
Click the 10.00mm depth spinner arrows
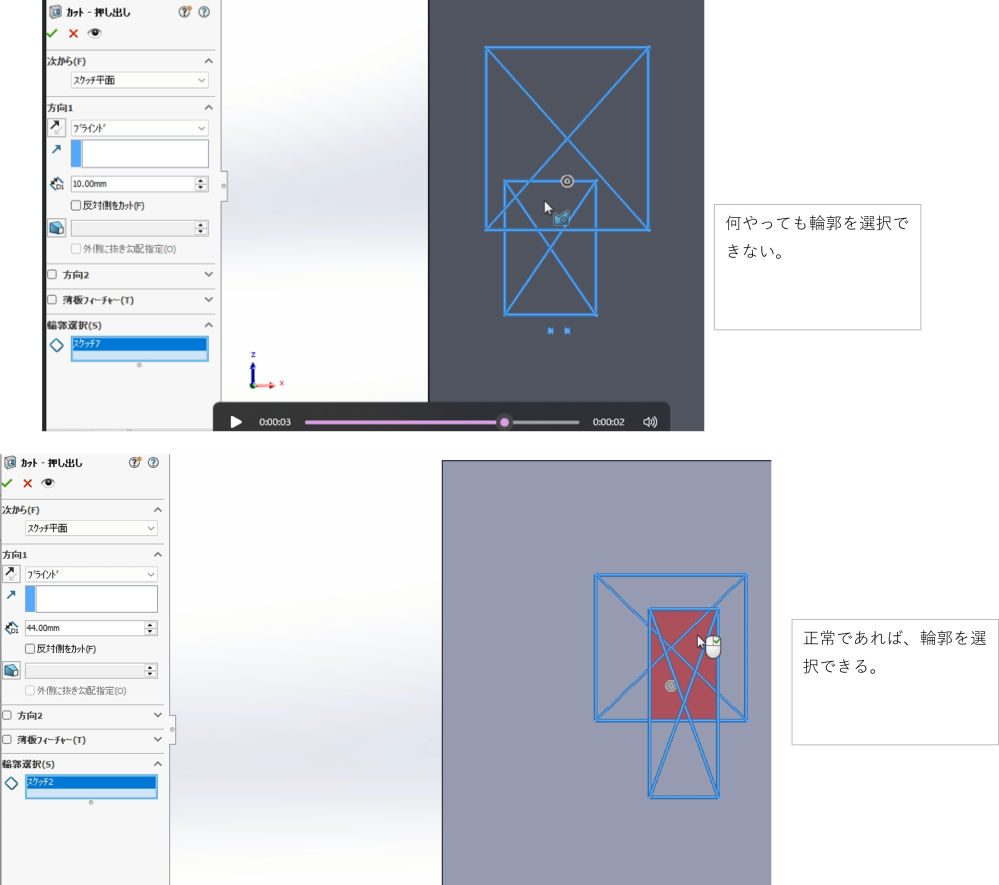(201, 183)
